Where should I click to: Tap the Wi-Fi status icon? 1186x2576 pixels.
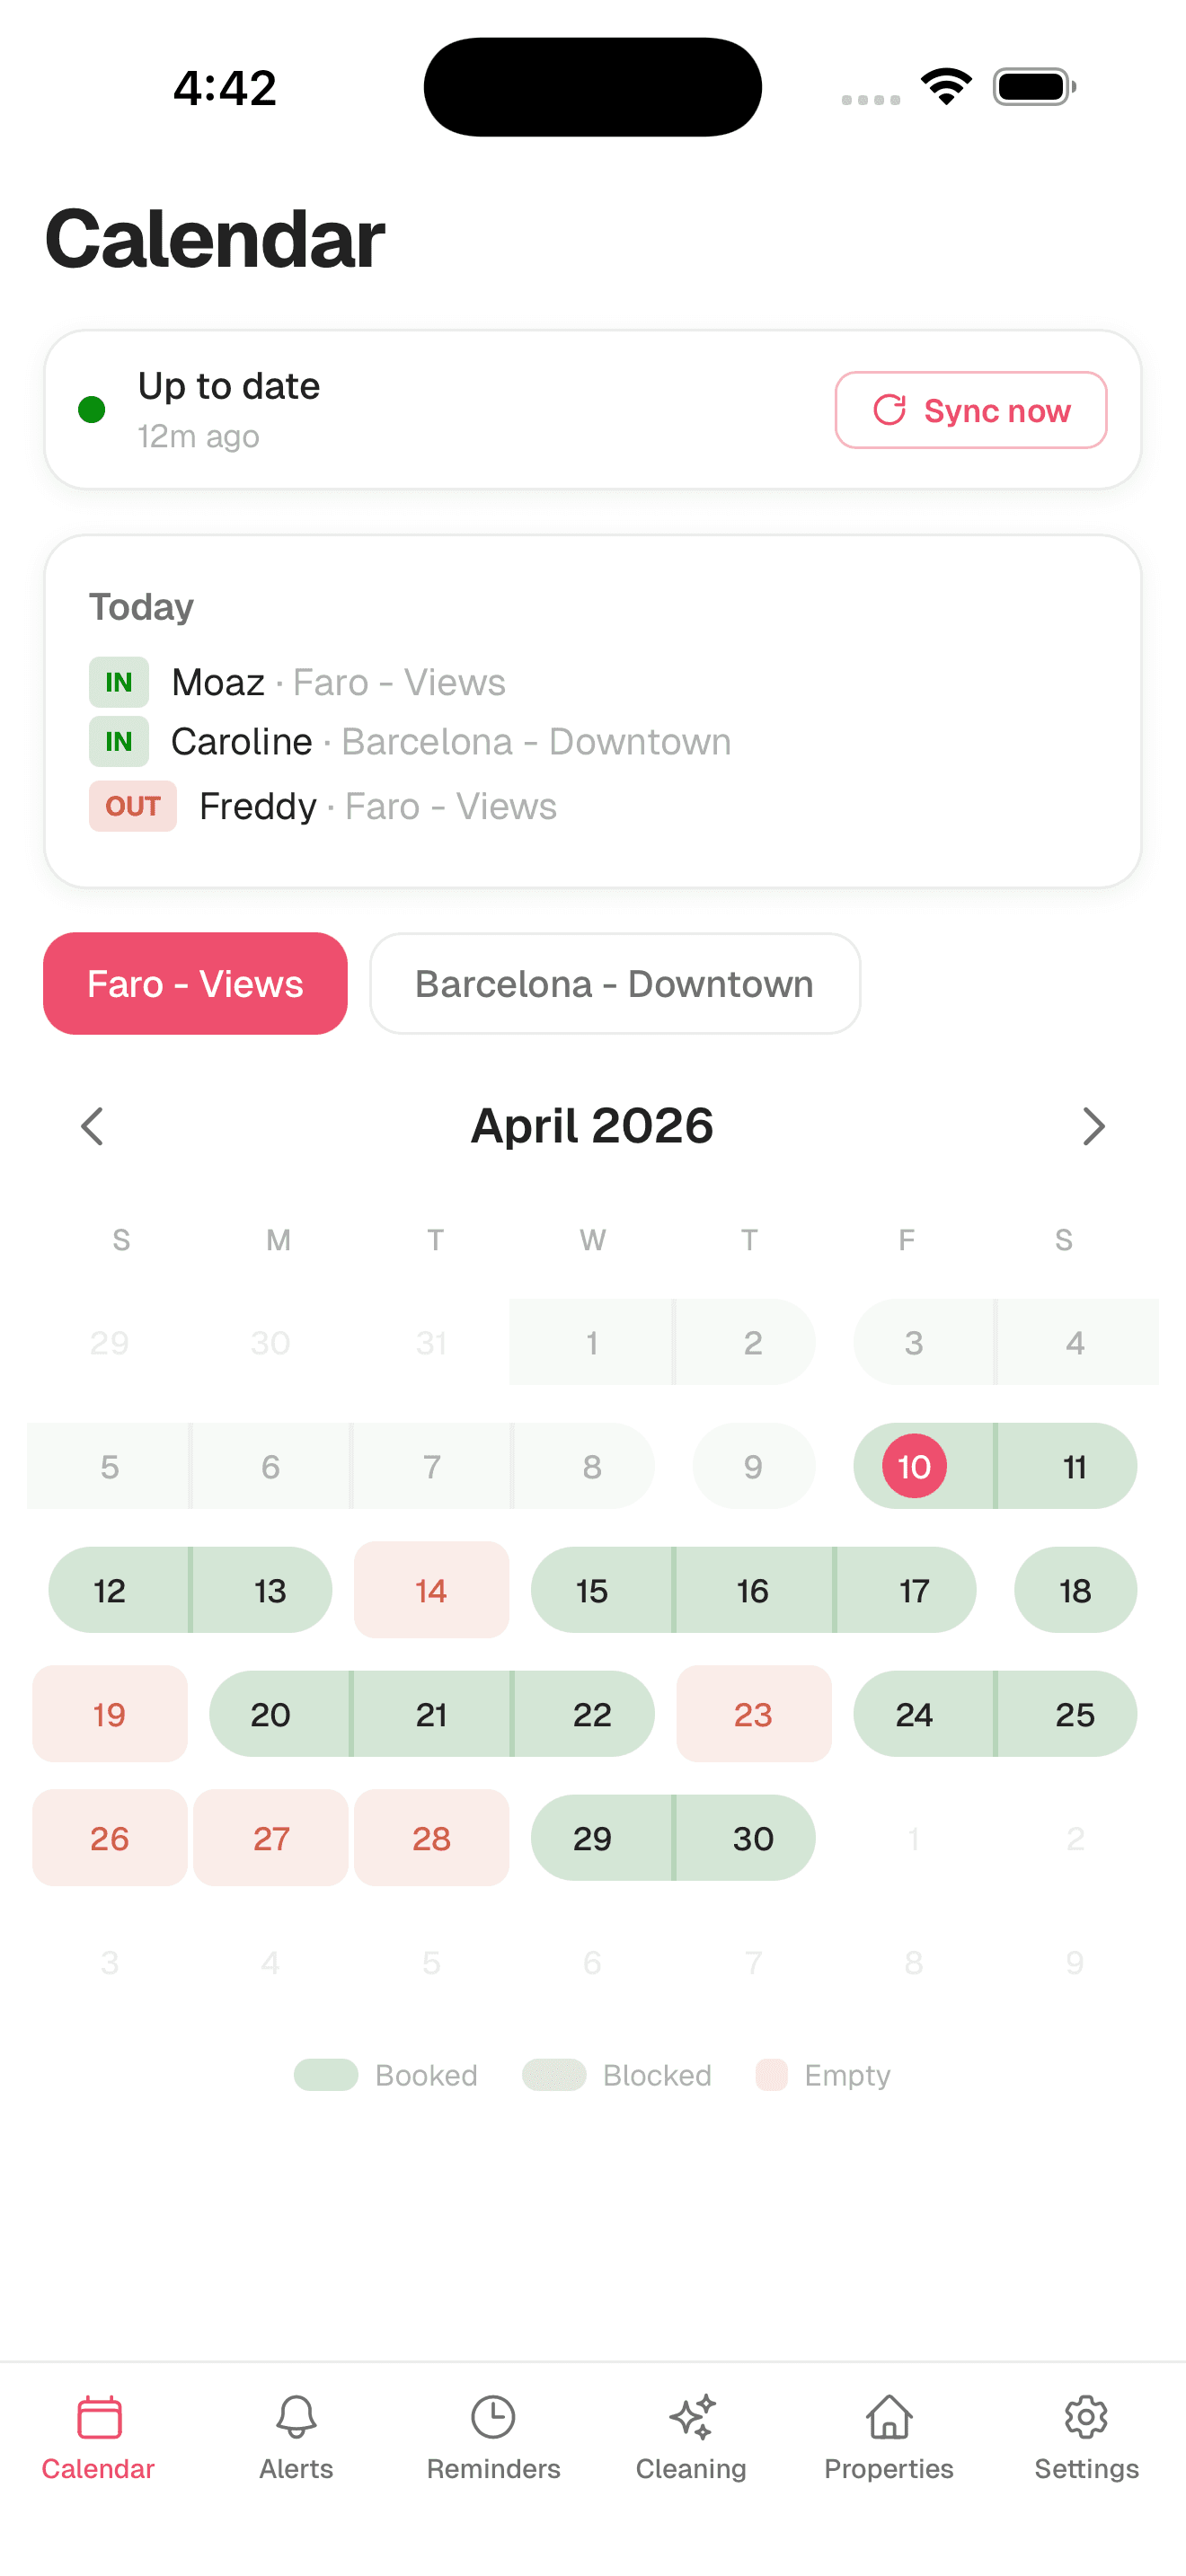[x=946, y=87]
